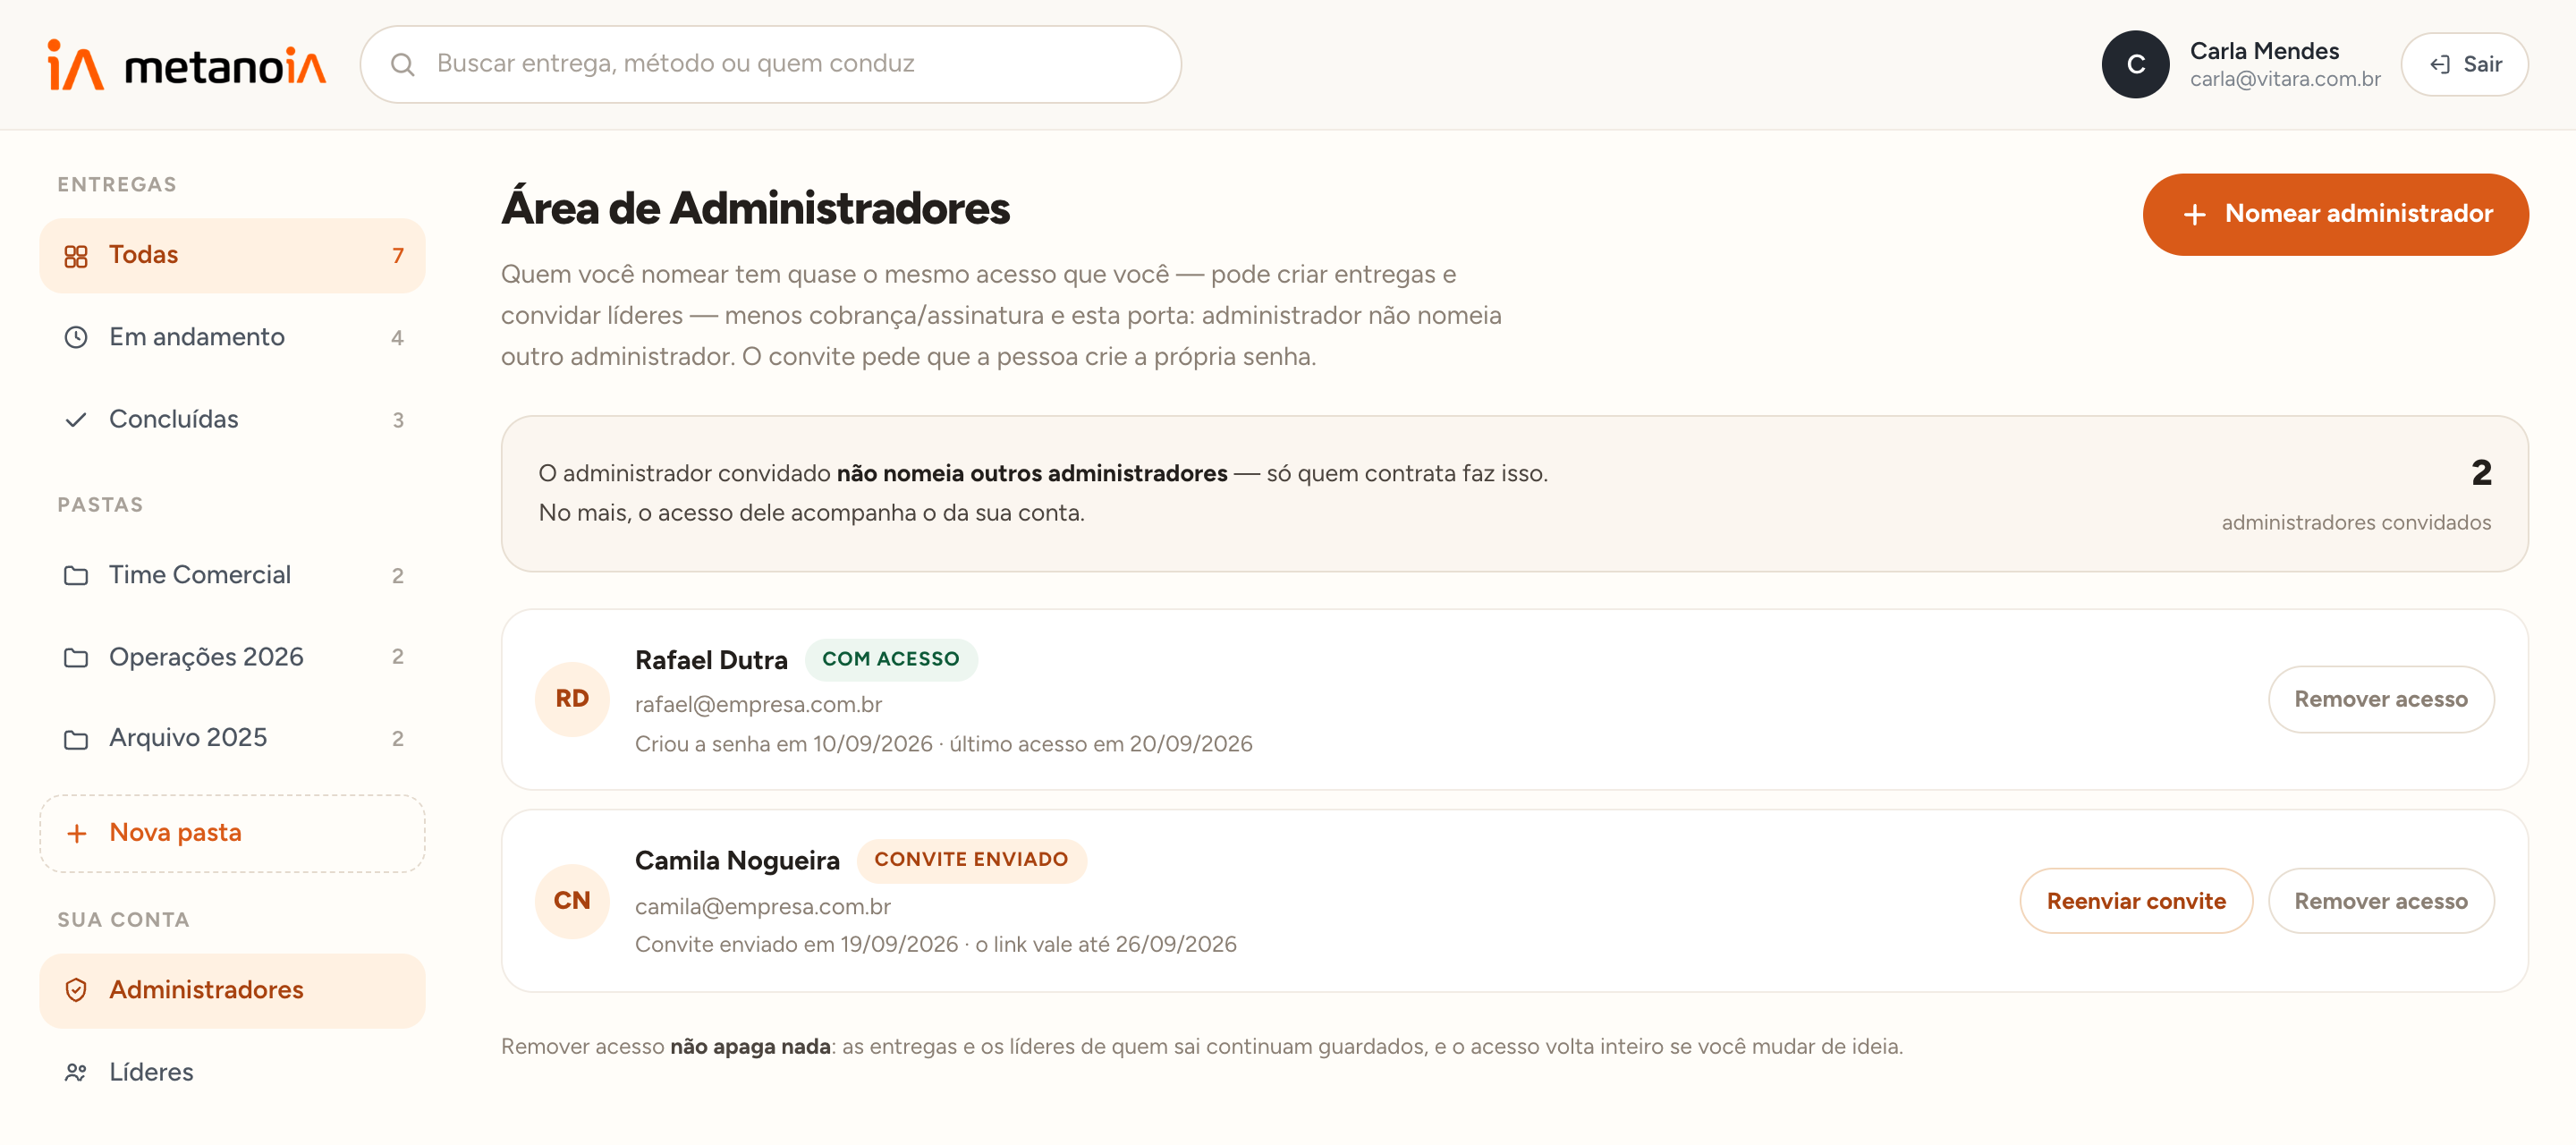Screen dimensions: 2576x1145
Task: Click the Operações 2026 folder icon
Action: pyautogui.click(x=76, y=658)
